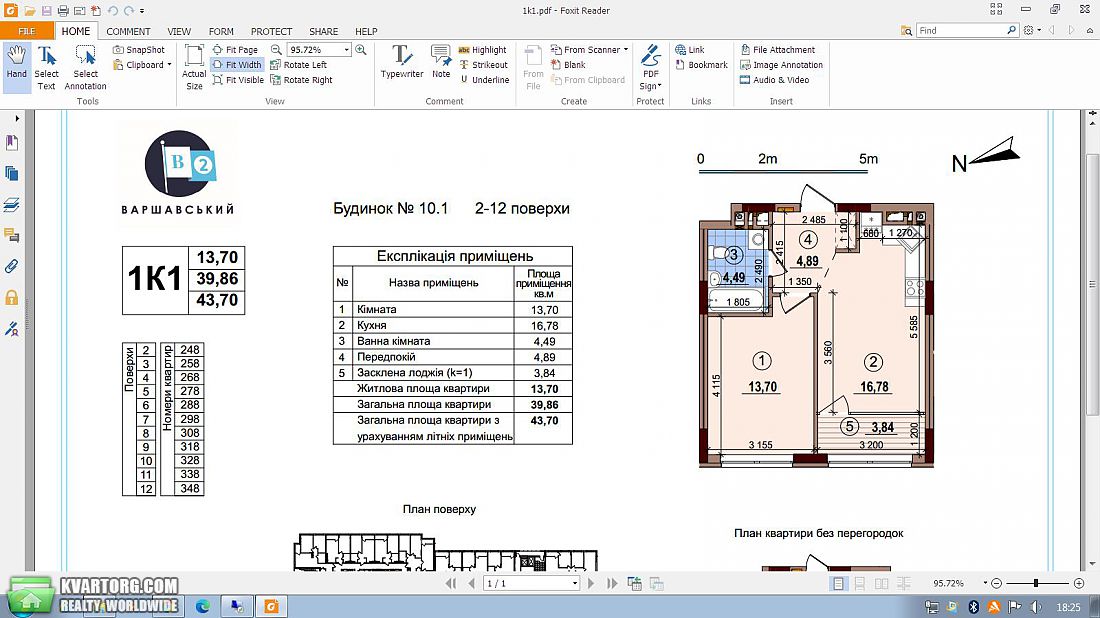1100x618 pixels.
Task: Enable continuous page view mode
Action: coord(860,584)
